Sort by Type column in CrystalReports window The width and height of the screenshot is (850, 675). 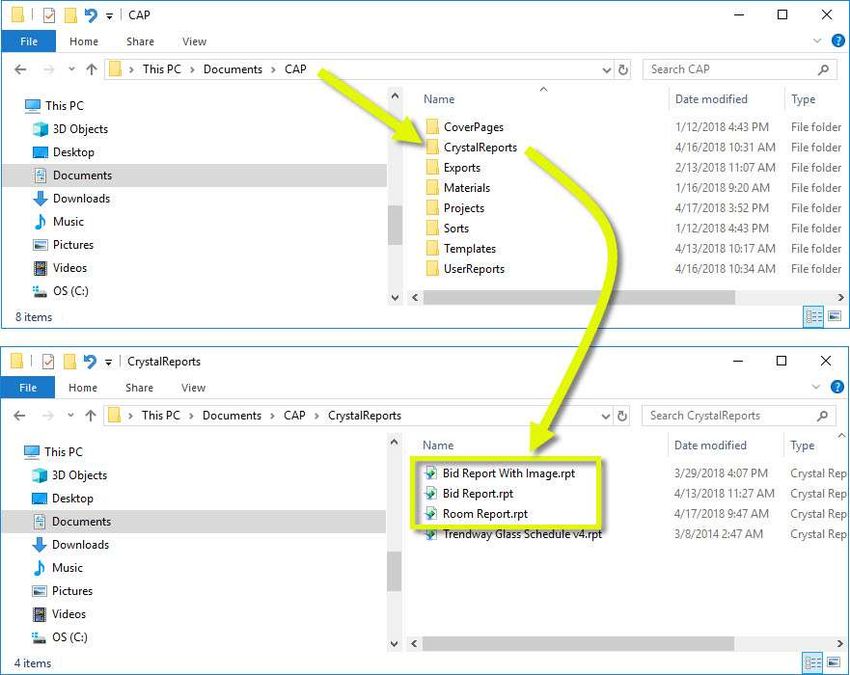802,446
